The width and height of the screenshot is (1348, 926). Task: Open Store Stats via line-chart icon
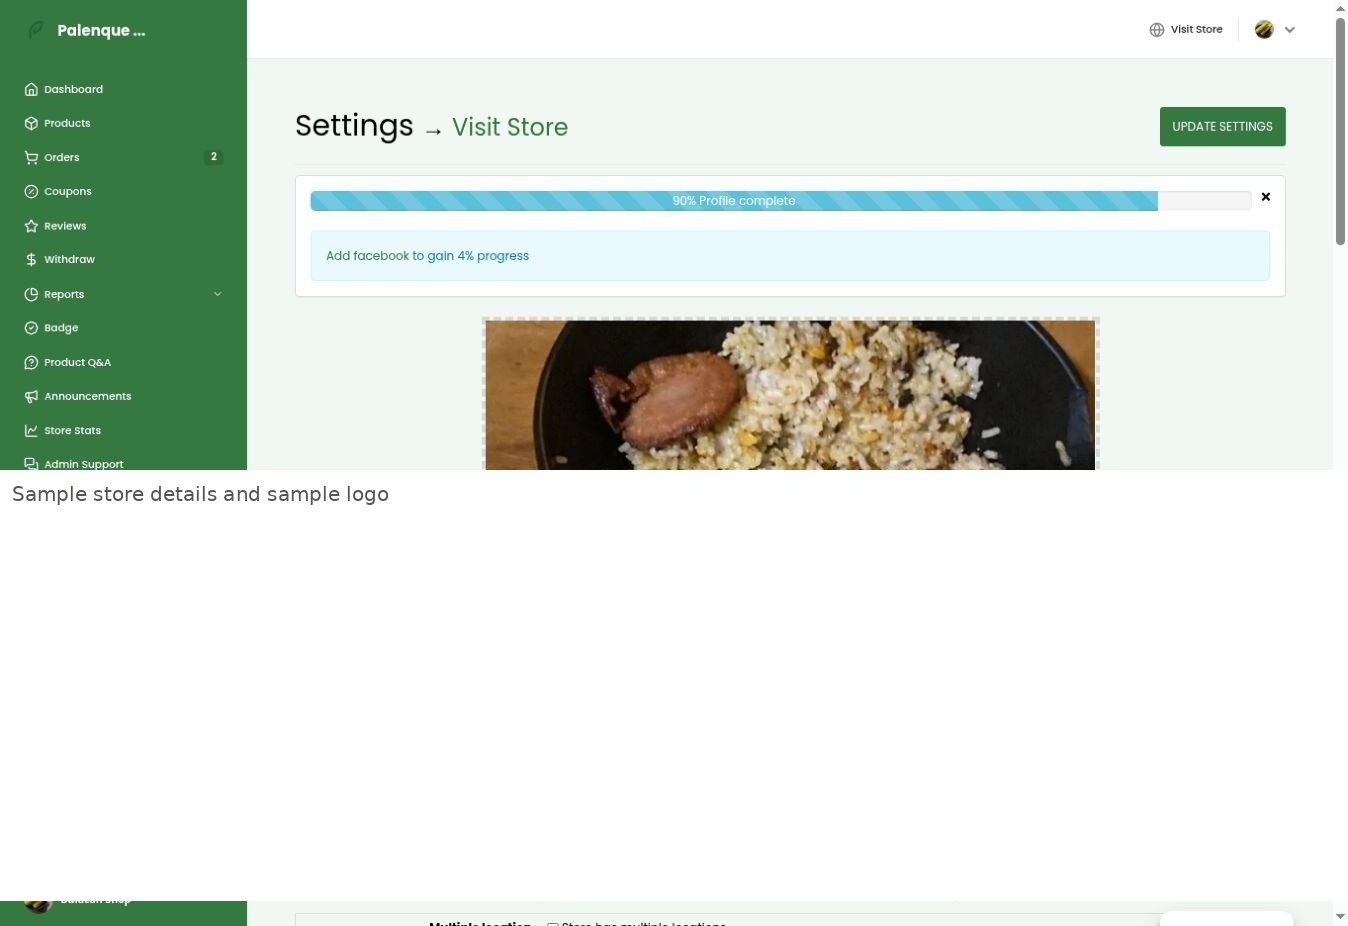(31, 430)
